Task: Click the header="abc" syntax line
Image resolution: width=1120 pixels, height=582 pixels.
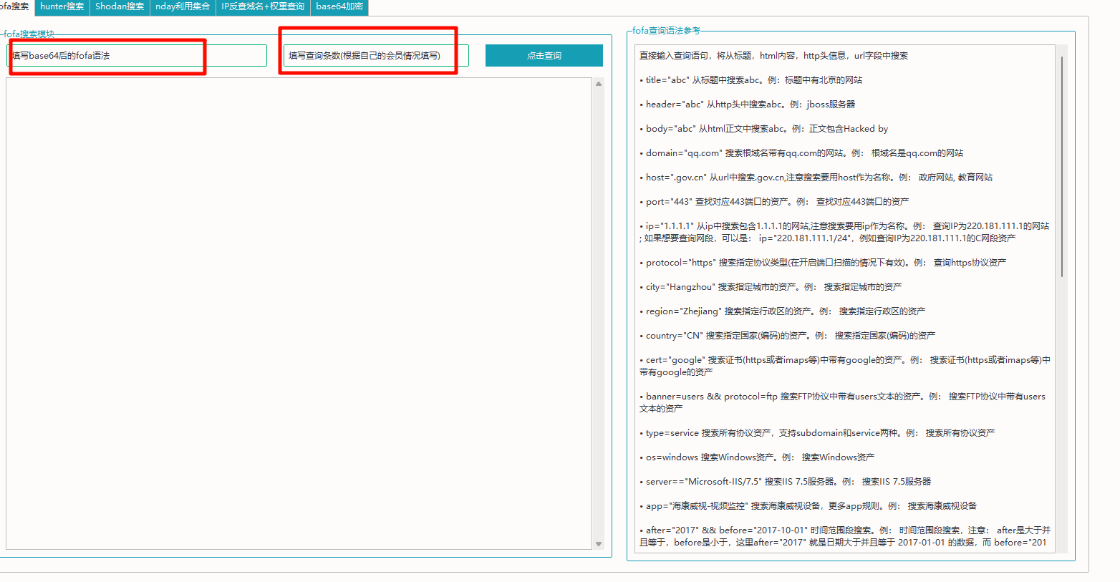Action: pos(747,104)
